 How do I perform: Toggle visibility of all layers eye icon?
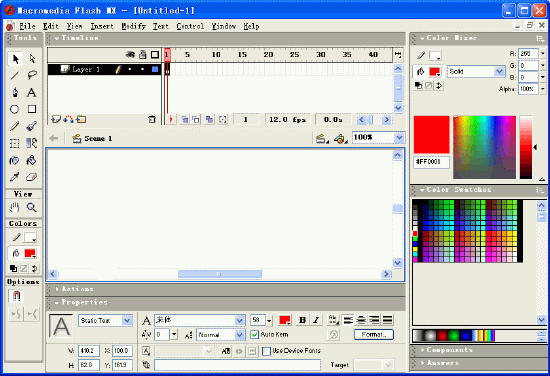click(x=130, y=55)
